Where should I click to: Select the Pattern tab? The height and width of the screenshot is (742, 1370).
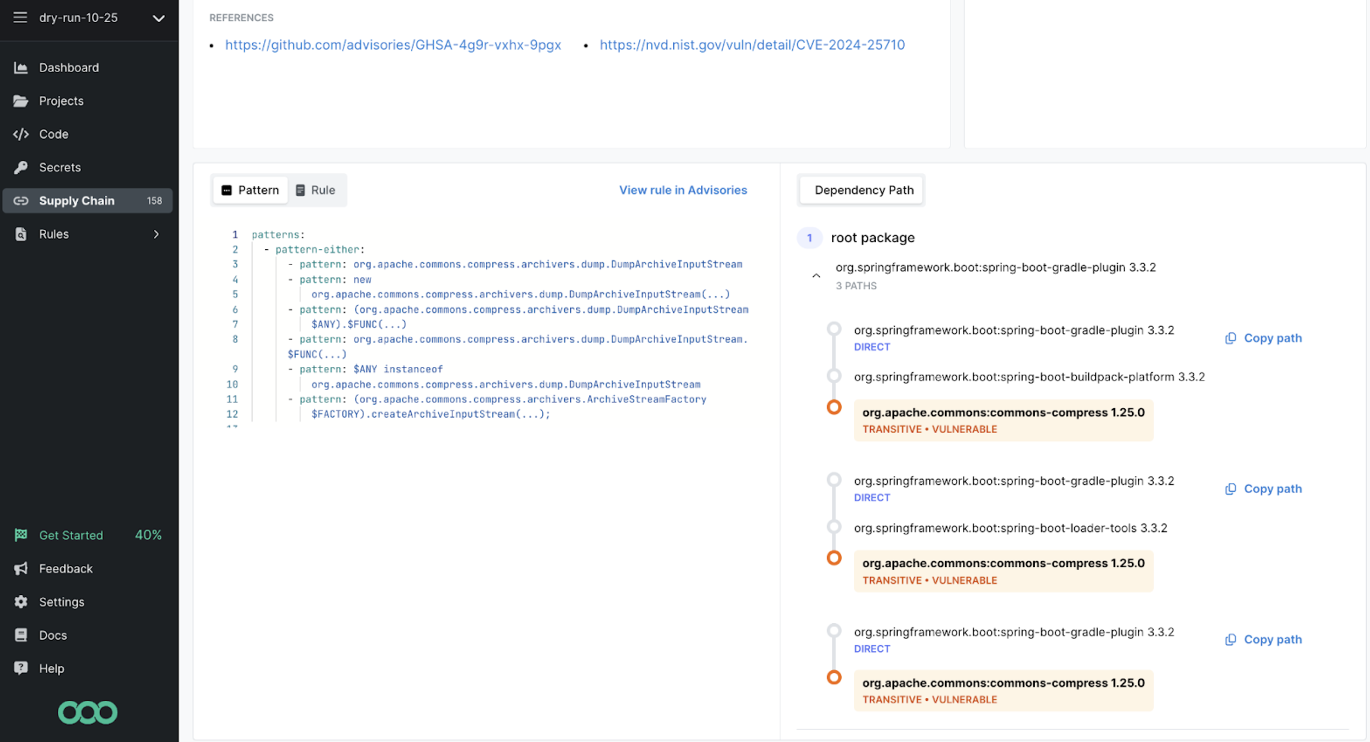(250, 190)
